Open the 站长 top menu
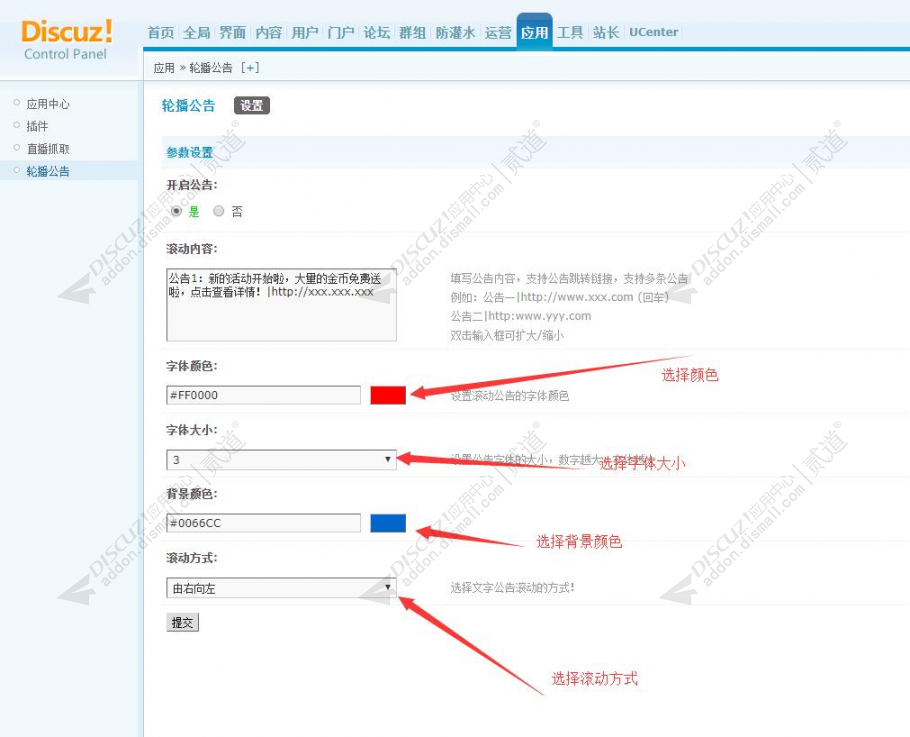 (x=606, y=32)
